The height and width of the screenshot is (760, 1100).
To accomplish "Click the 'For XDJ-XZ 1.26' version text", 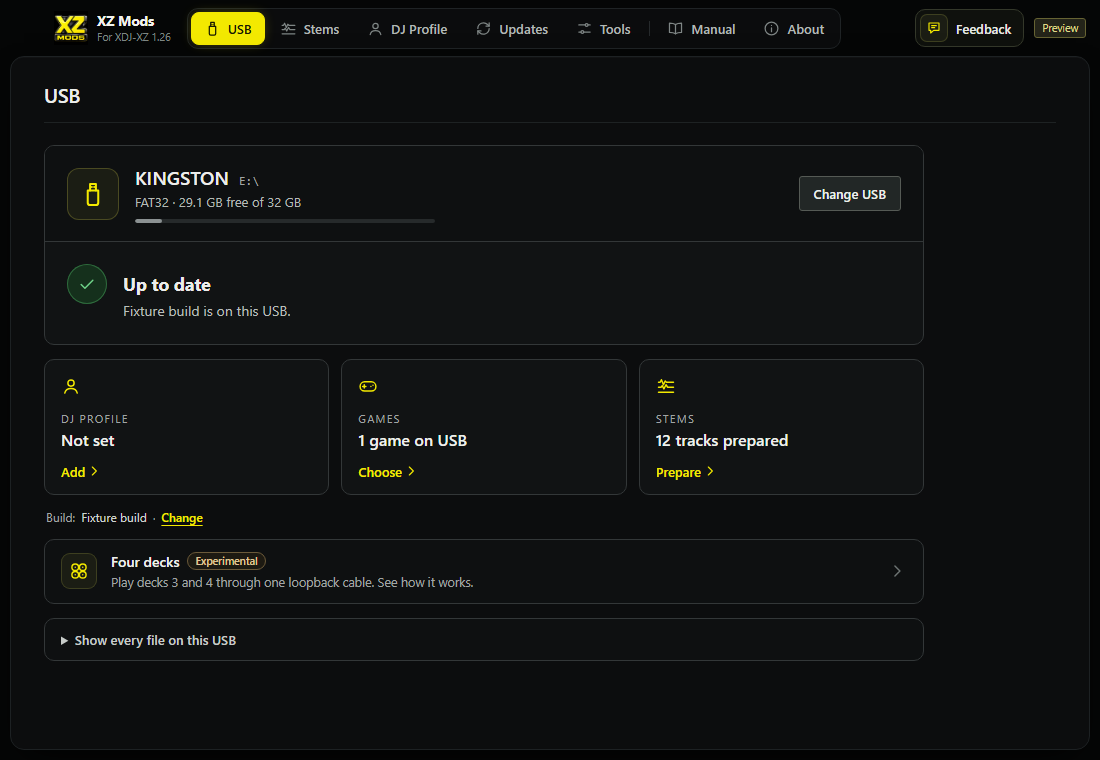I will tap(134, 37).
